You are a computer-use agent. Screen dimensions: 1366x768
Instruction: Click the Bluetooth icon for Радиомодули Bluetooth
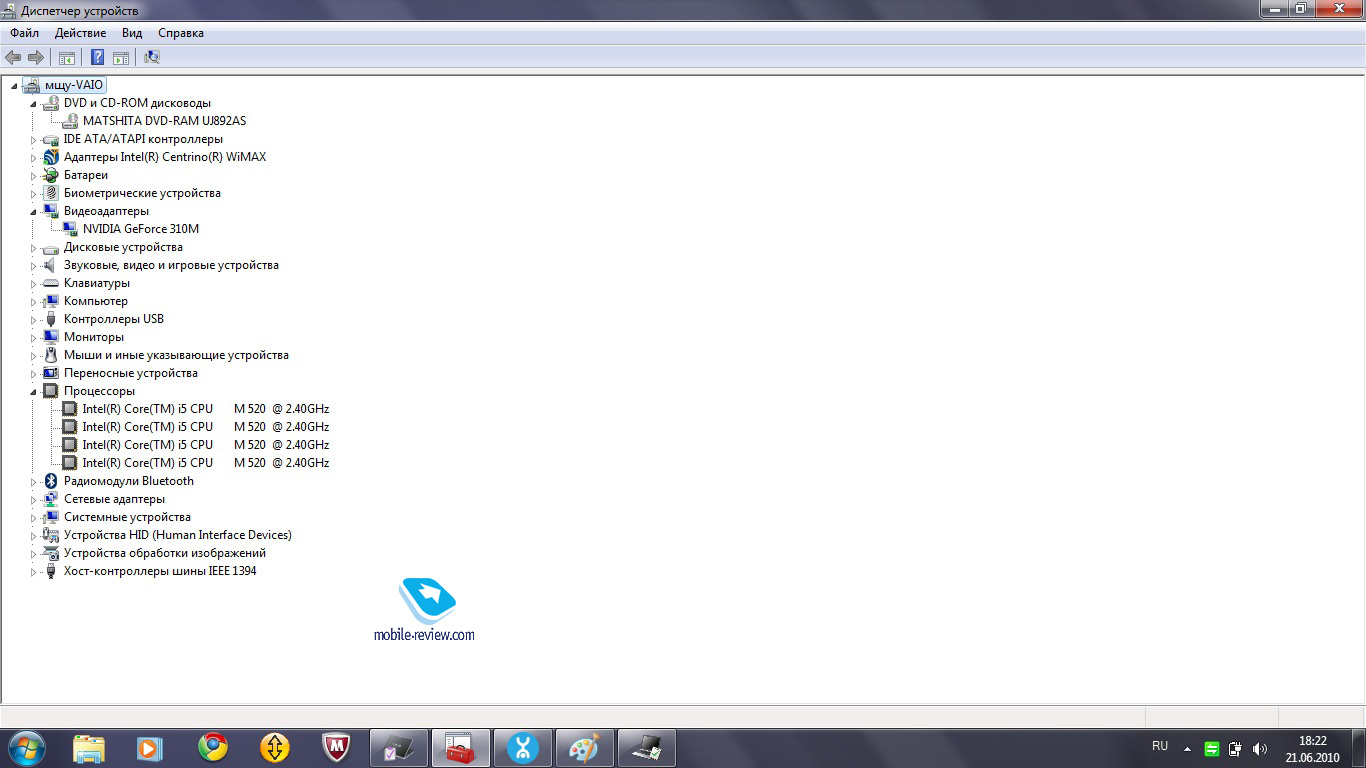tap(51, 481)
